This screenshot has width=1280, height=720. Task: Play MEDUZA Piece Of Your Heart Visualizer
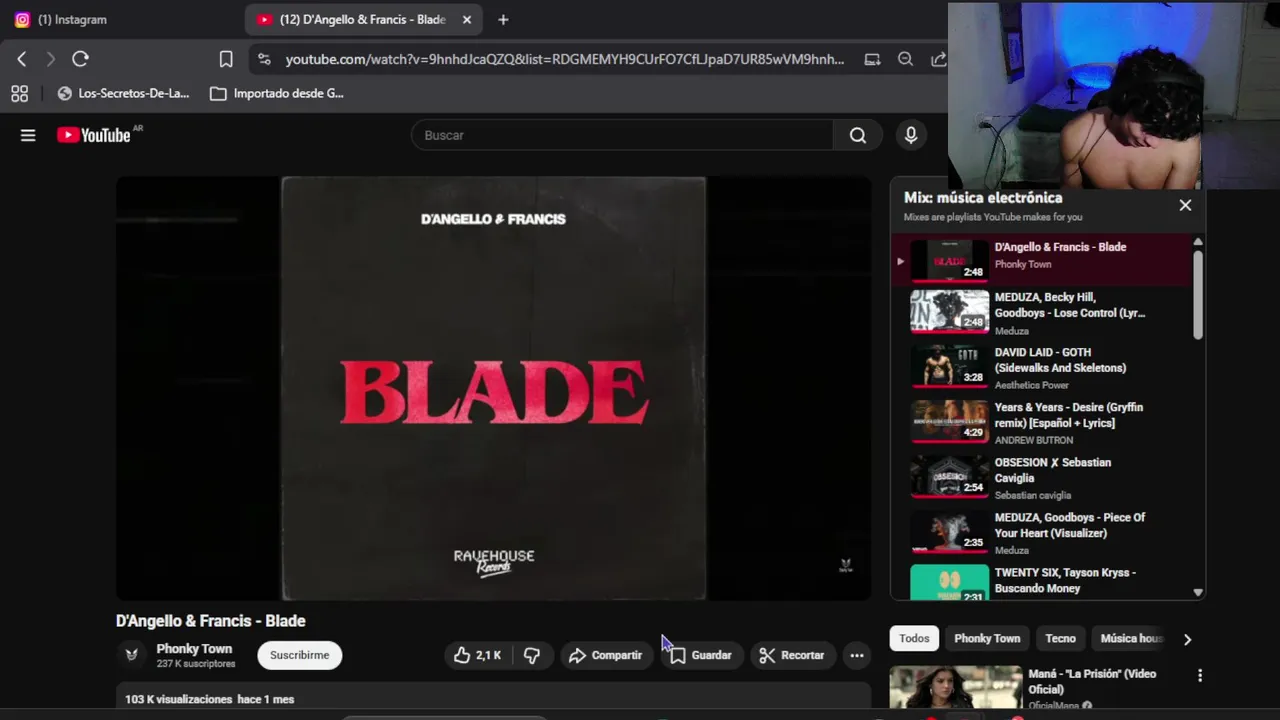(x=1040, y=532)
